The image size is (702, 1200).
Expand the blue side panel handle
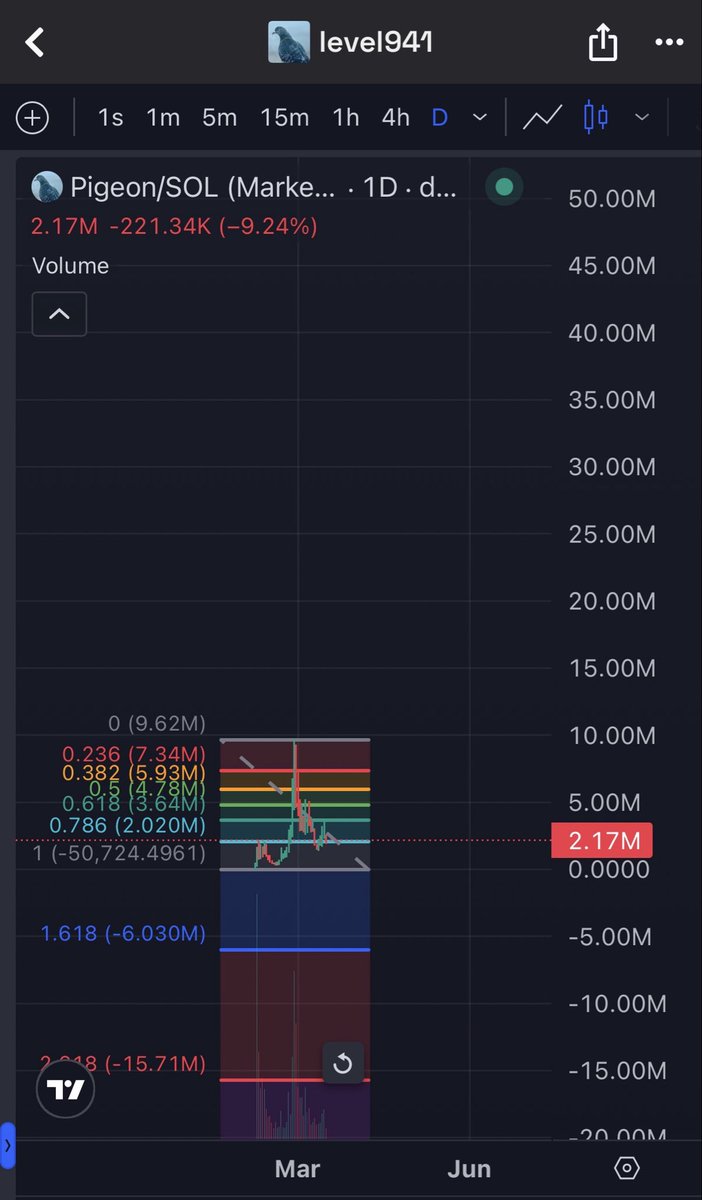pyautogui.click(x=7, y=1145)
